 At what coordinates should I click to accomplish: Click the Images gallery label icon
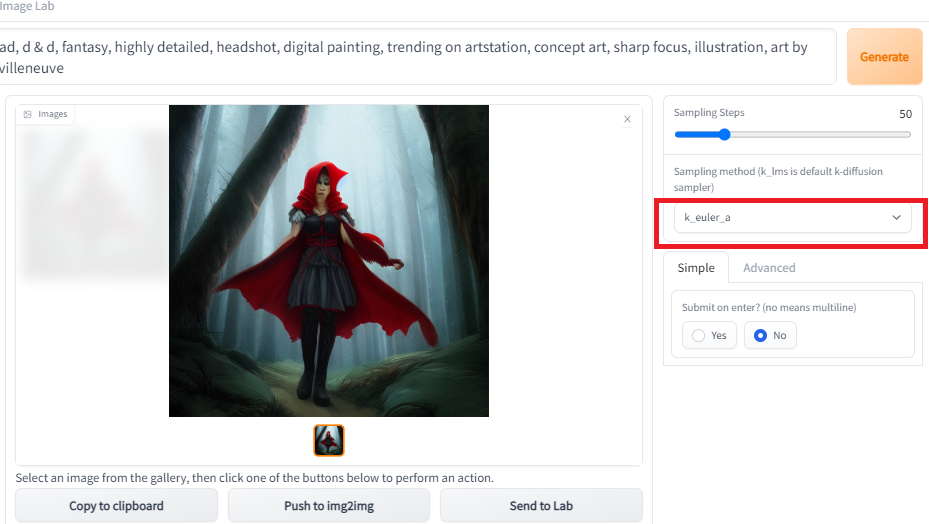pos(27,114)
